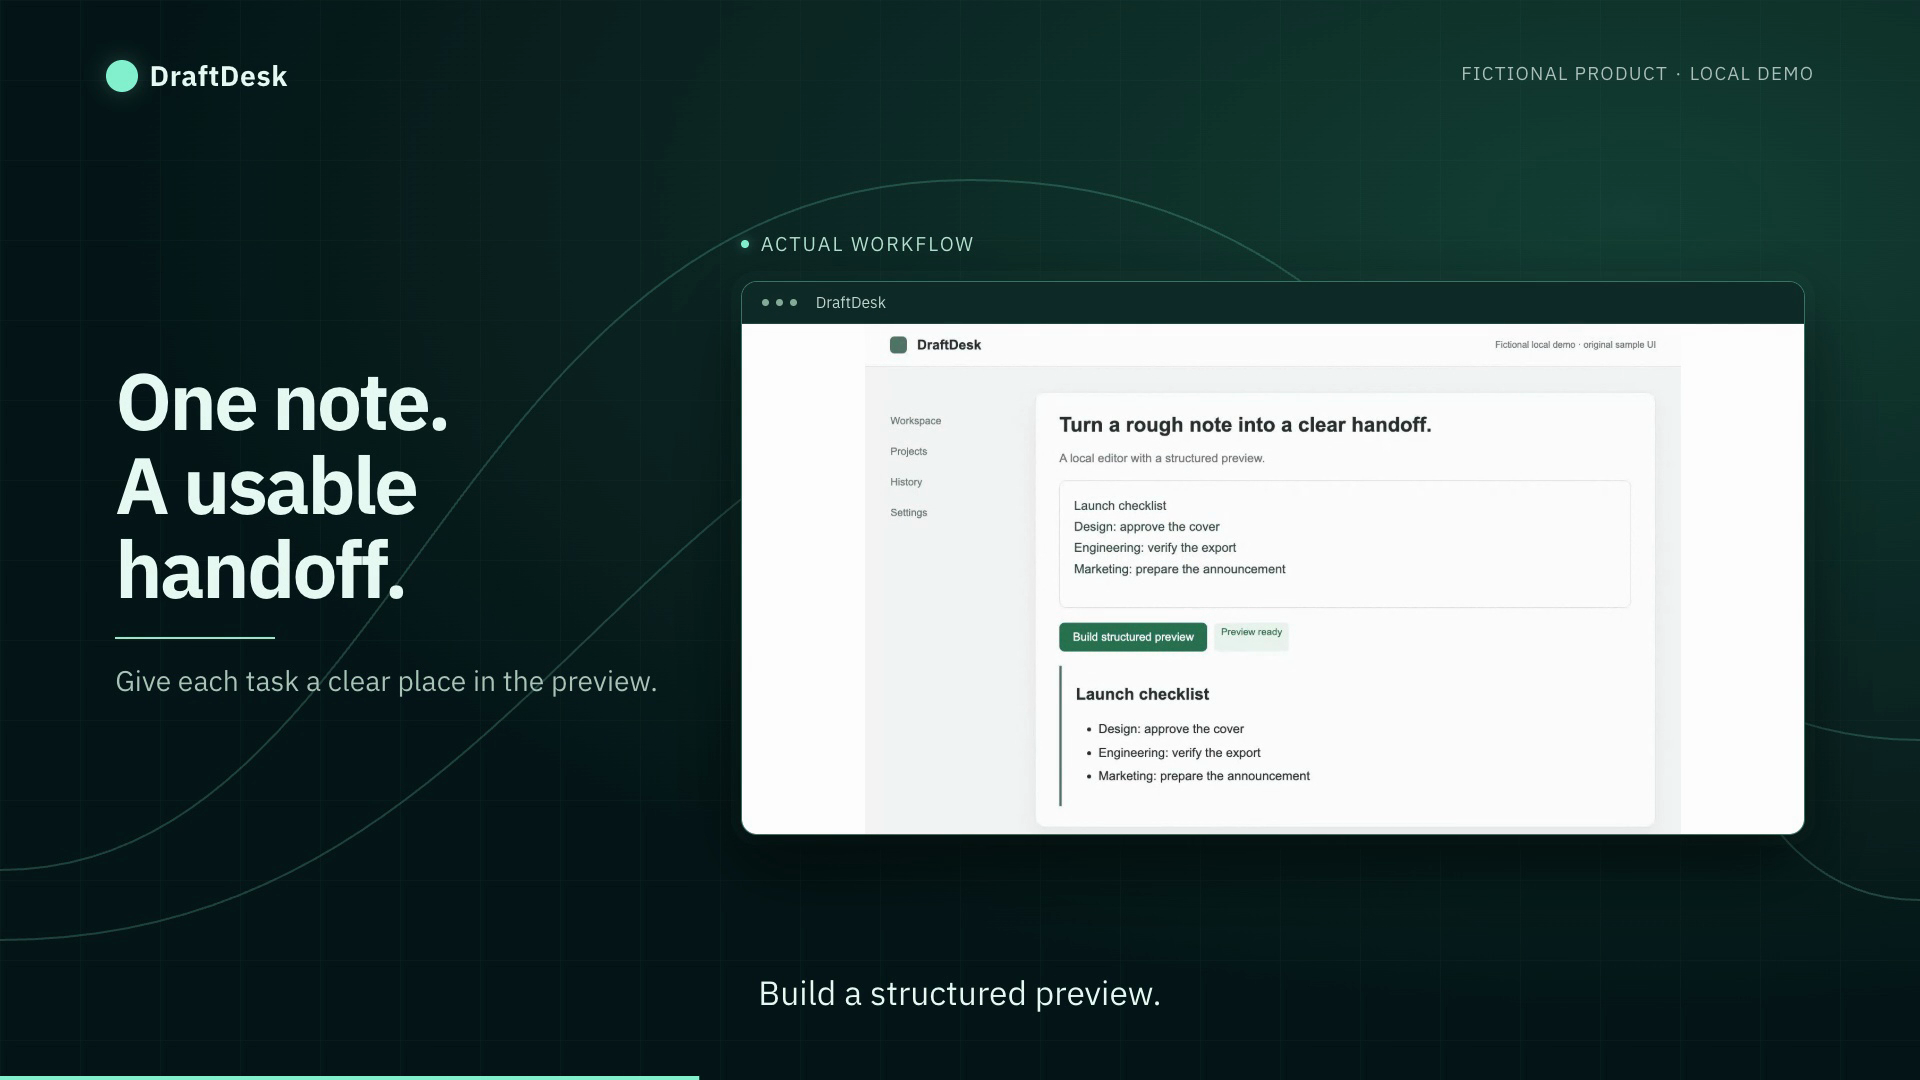Viewport: 1920px width, 1080px height.
Task: Click the DraftDesk window title text
Action: pos(850,303)
